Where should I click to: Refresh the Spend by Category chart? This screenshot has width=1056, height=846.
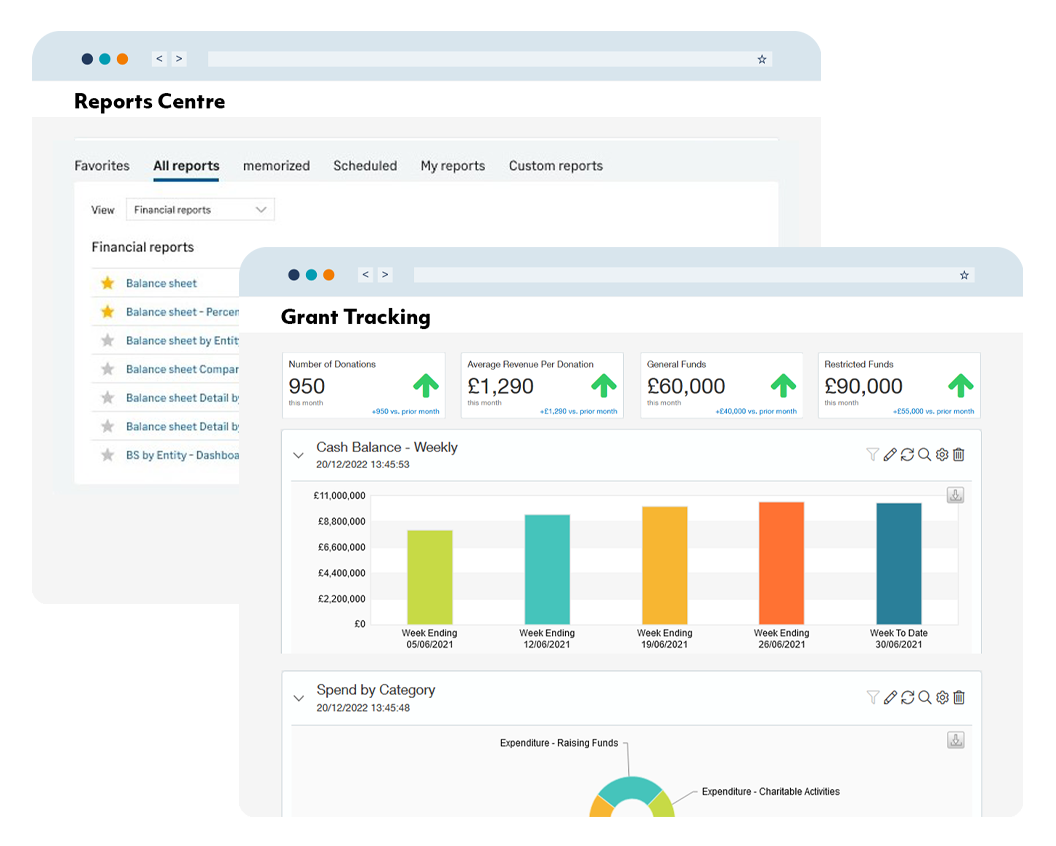908,697
